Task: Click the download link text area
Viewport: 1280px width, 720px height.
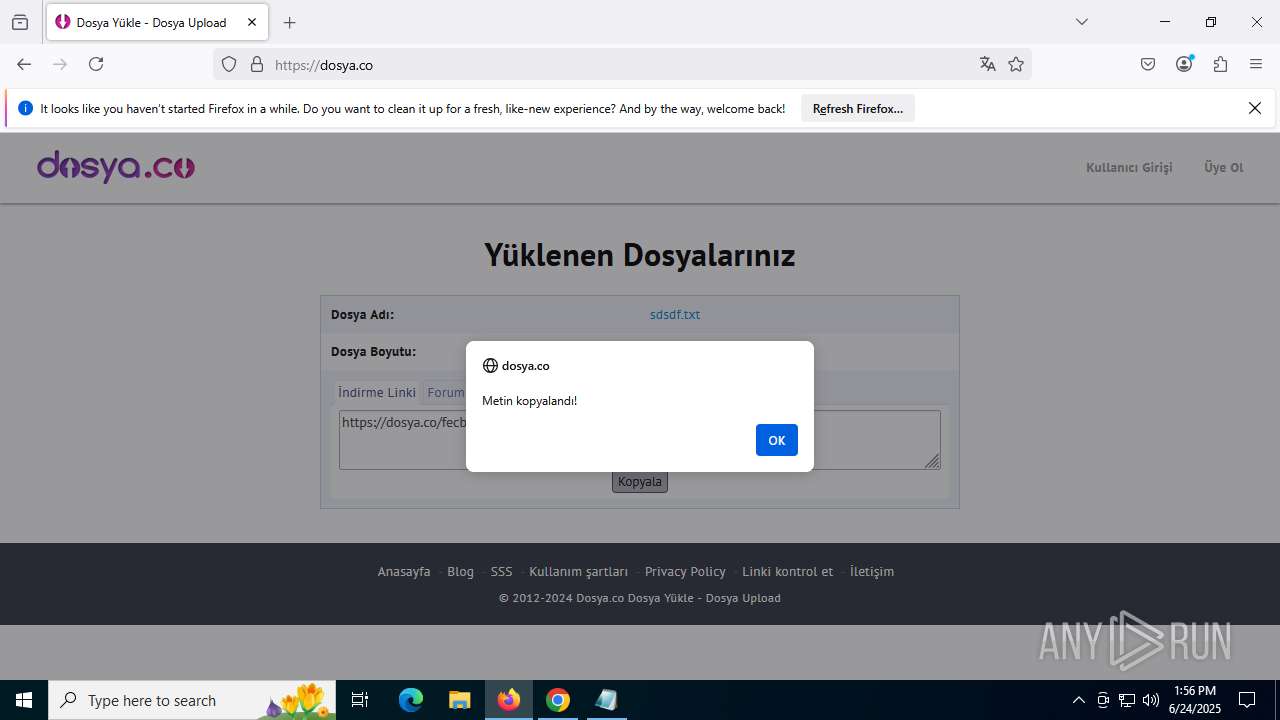Action: pyautogui.click(x=640, y=440)
